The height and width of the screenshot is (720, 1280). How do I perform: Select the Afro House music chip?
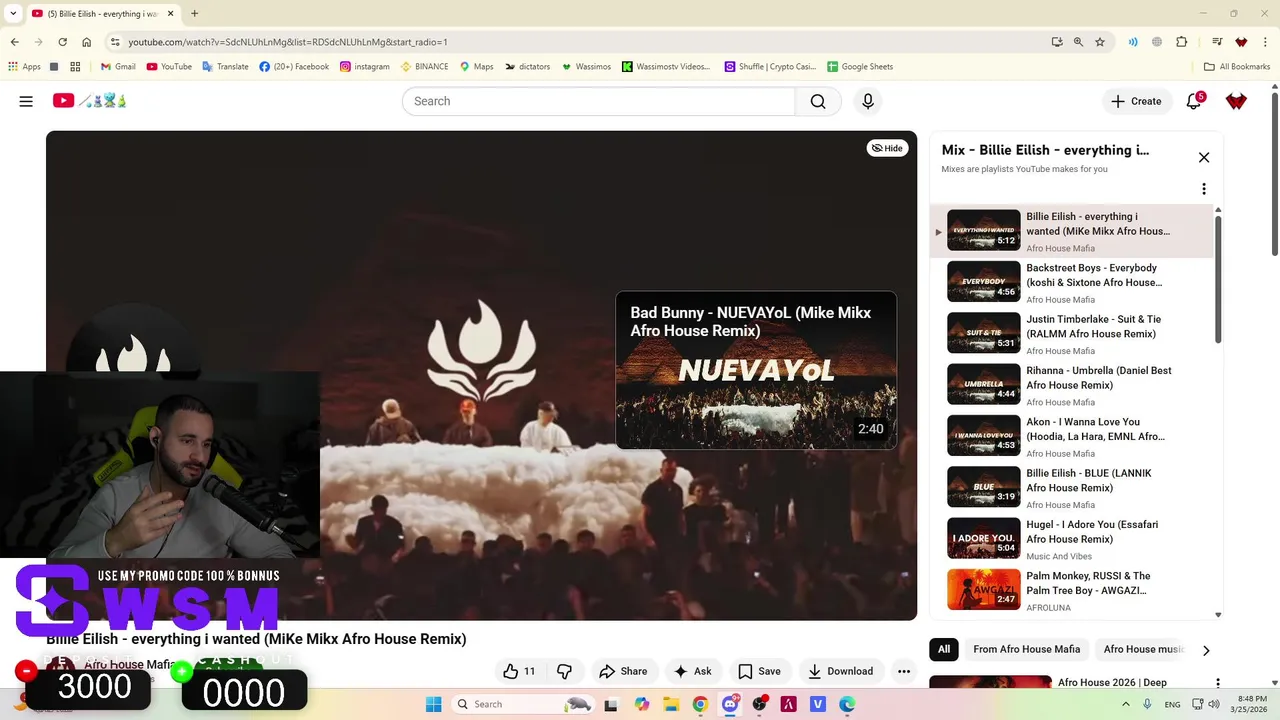point(1143,649)
